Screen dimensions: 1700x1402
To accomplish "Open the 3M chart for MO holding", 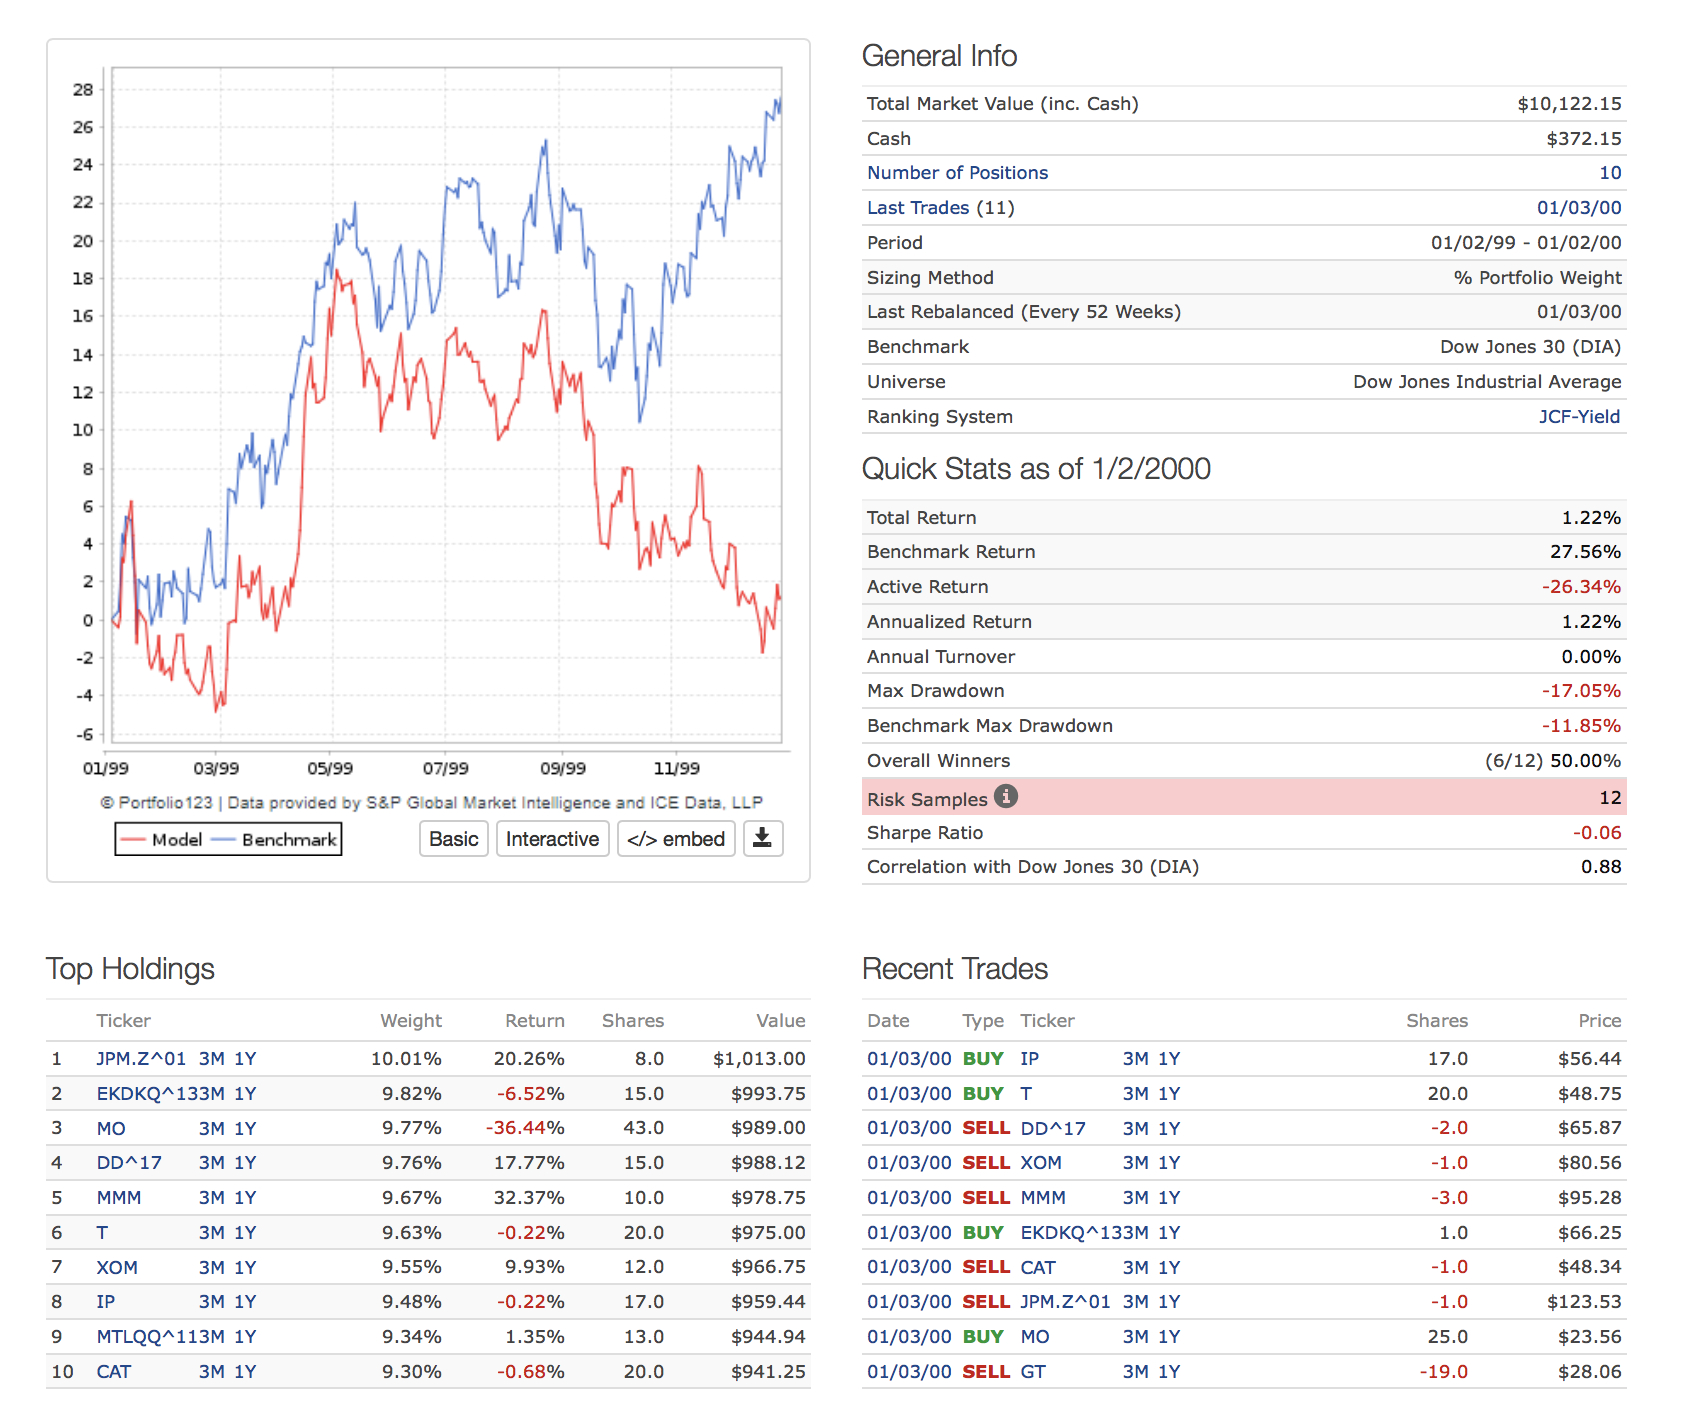I will [x=211, y=1129].
